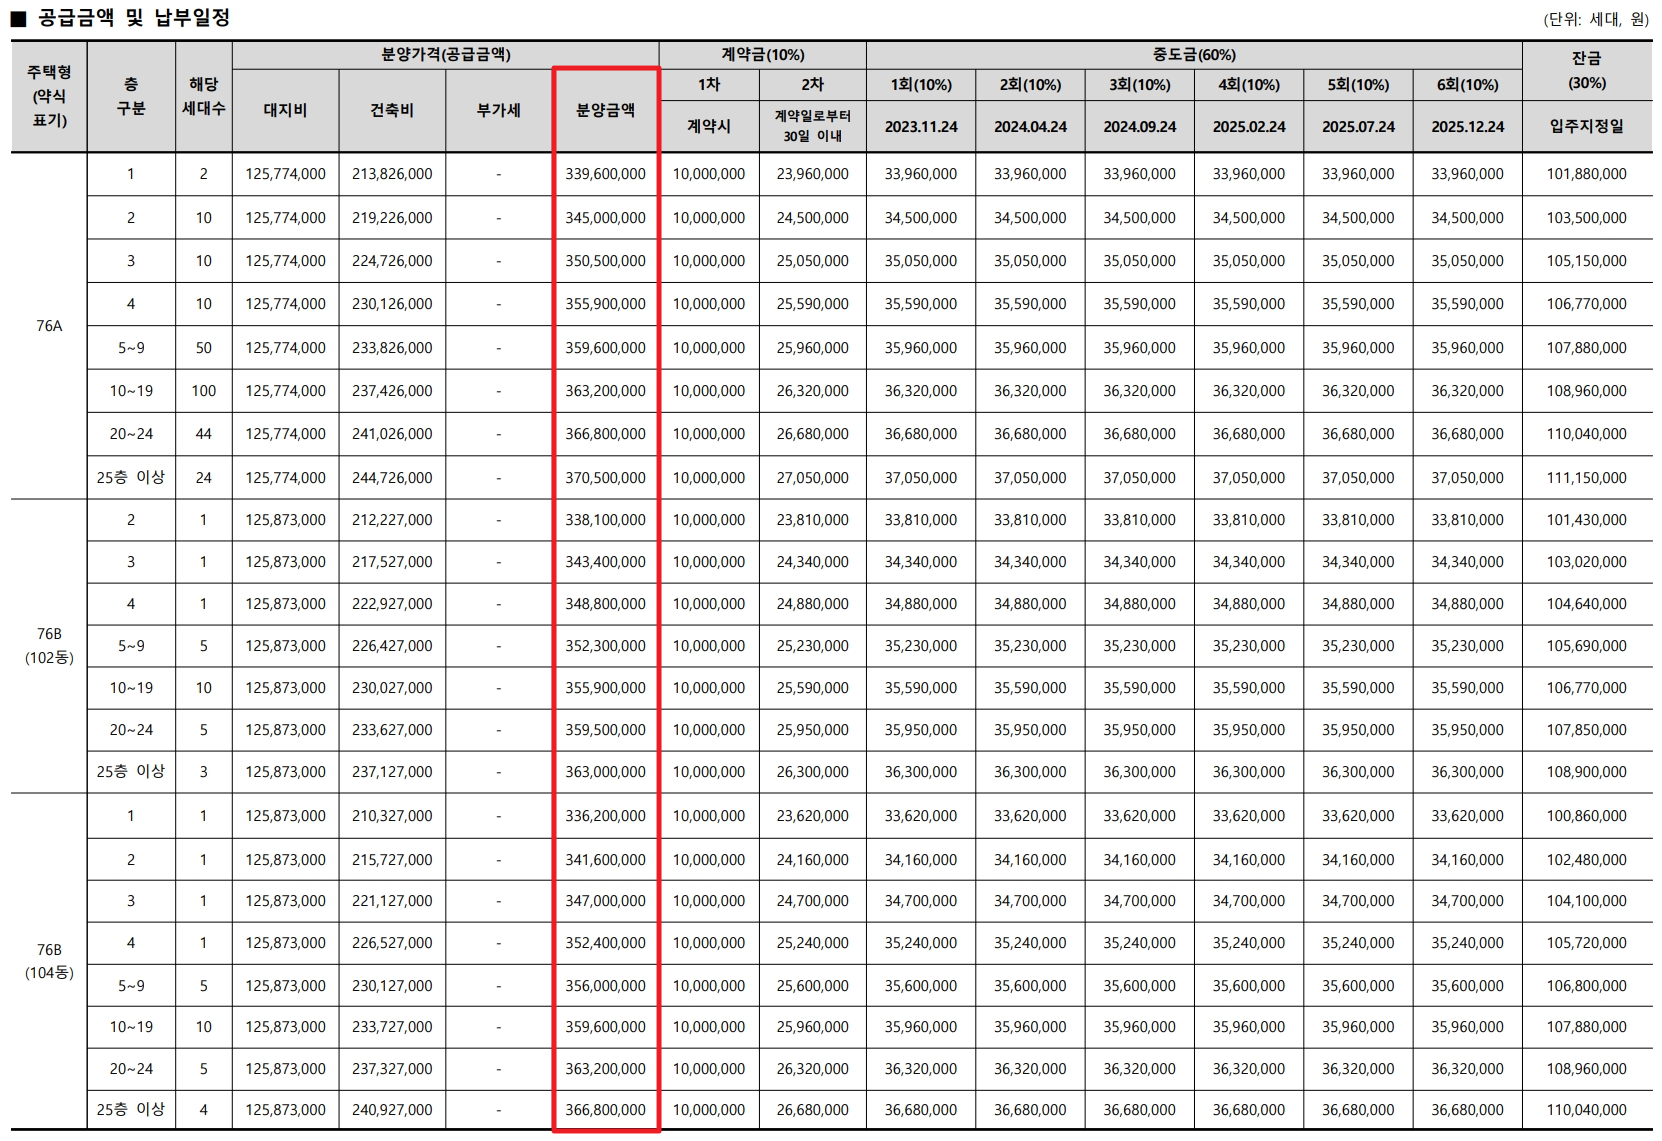
Task: Click the 100 세대수 cell
Action: point(204,391)
